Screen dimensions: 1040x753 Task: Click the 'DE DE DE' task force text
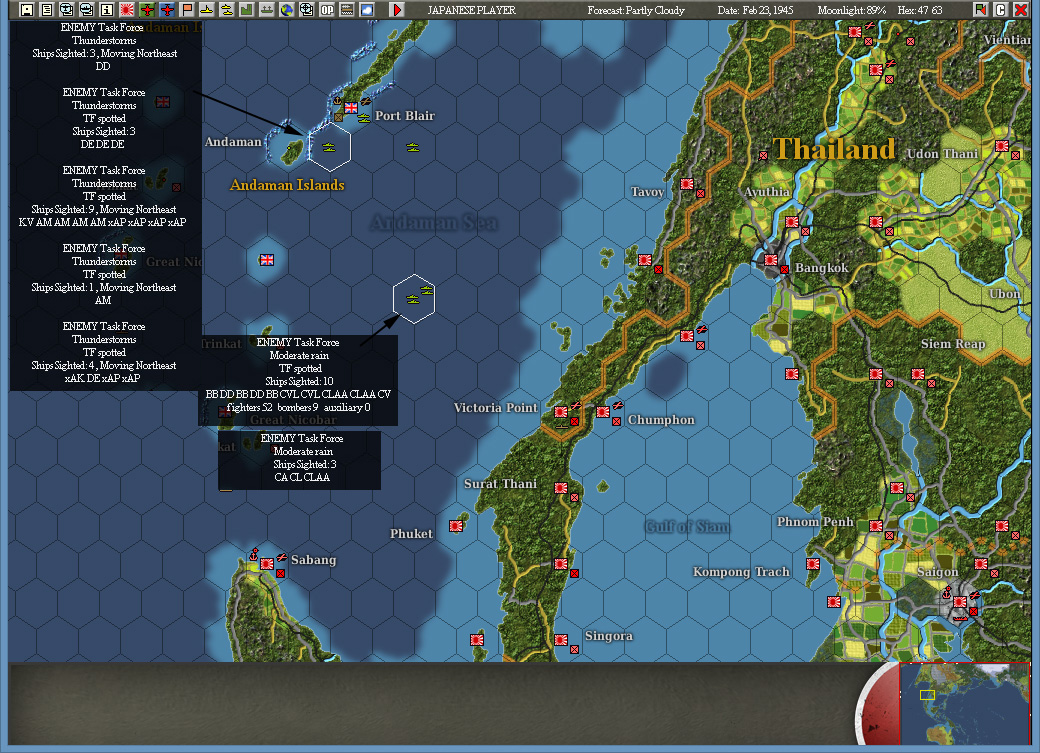tap(103, 144)
